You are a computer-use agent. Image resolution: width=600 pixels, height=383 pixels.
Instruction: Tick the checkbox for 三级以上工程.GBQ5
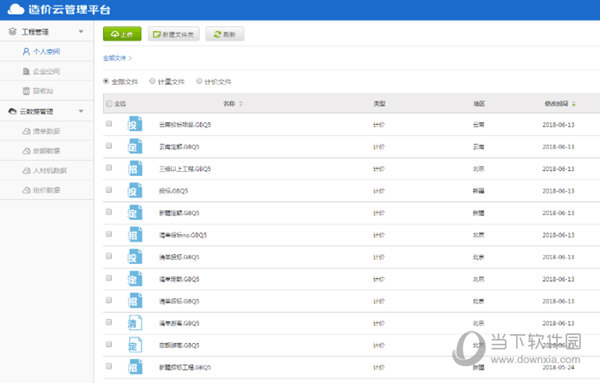[x=109, y=168]
